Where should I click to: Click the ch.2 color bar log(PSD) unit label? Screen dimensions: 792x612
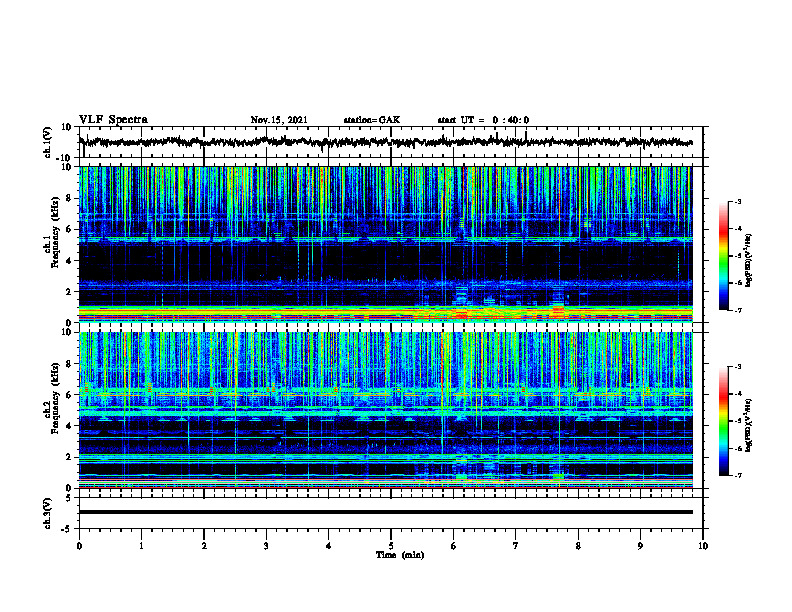tap(748, 425)
